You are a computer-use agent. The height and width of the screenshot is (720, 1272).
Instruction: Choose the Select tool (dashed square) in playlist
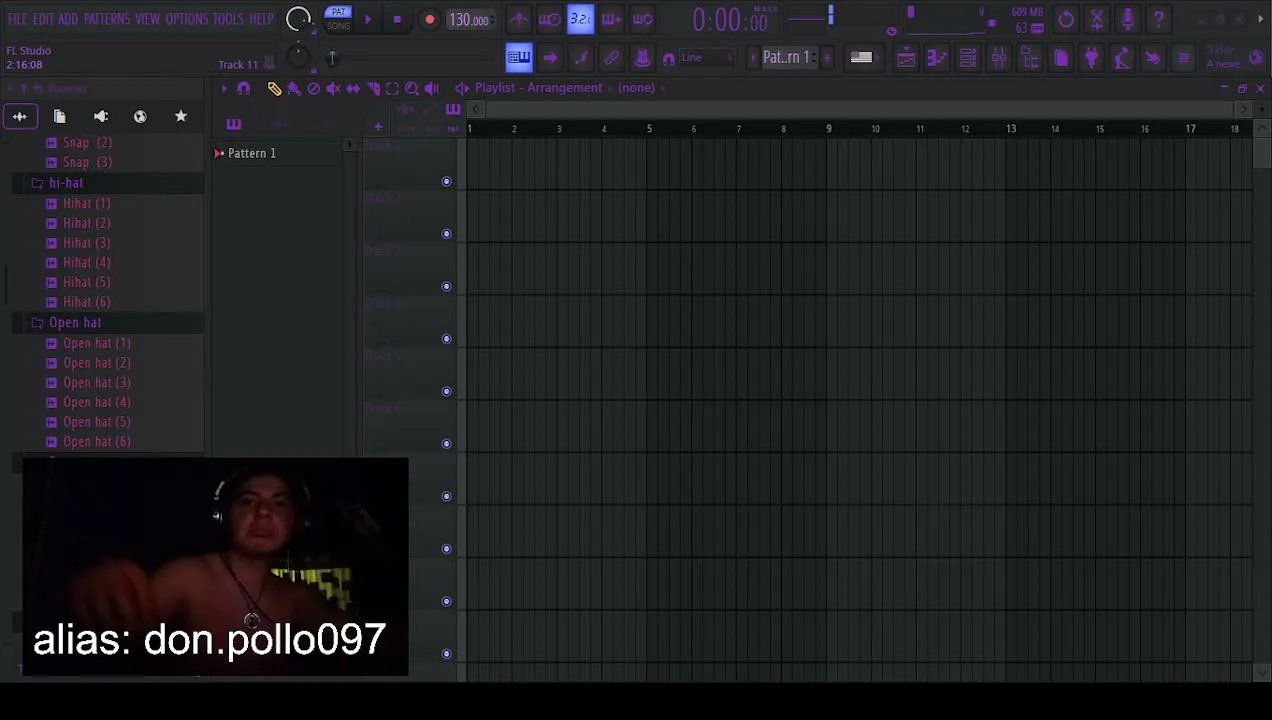tap(392, 88)
